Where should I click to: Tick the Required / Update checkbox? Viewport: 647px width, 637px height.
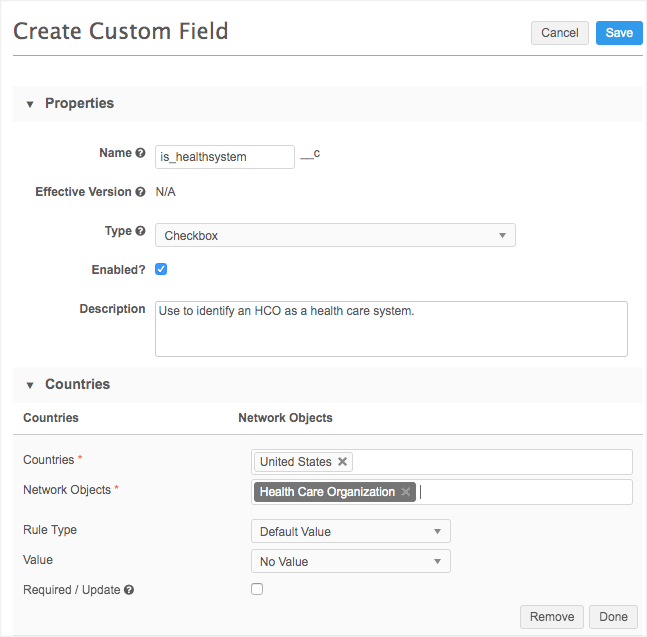pos(257,589)
